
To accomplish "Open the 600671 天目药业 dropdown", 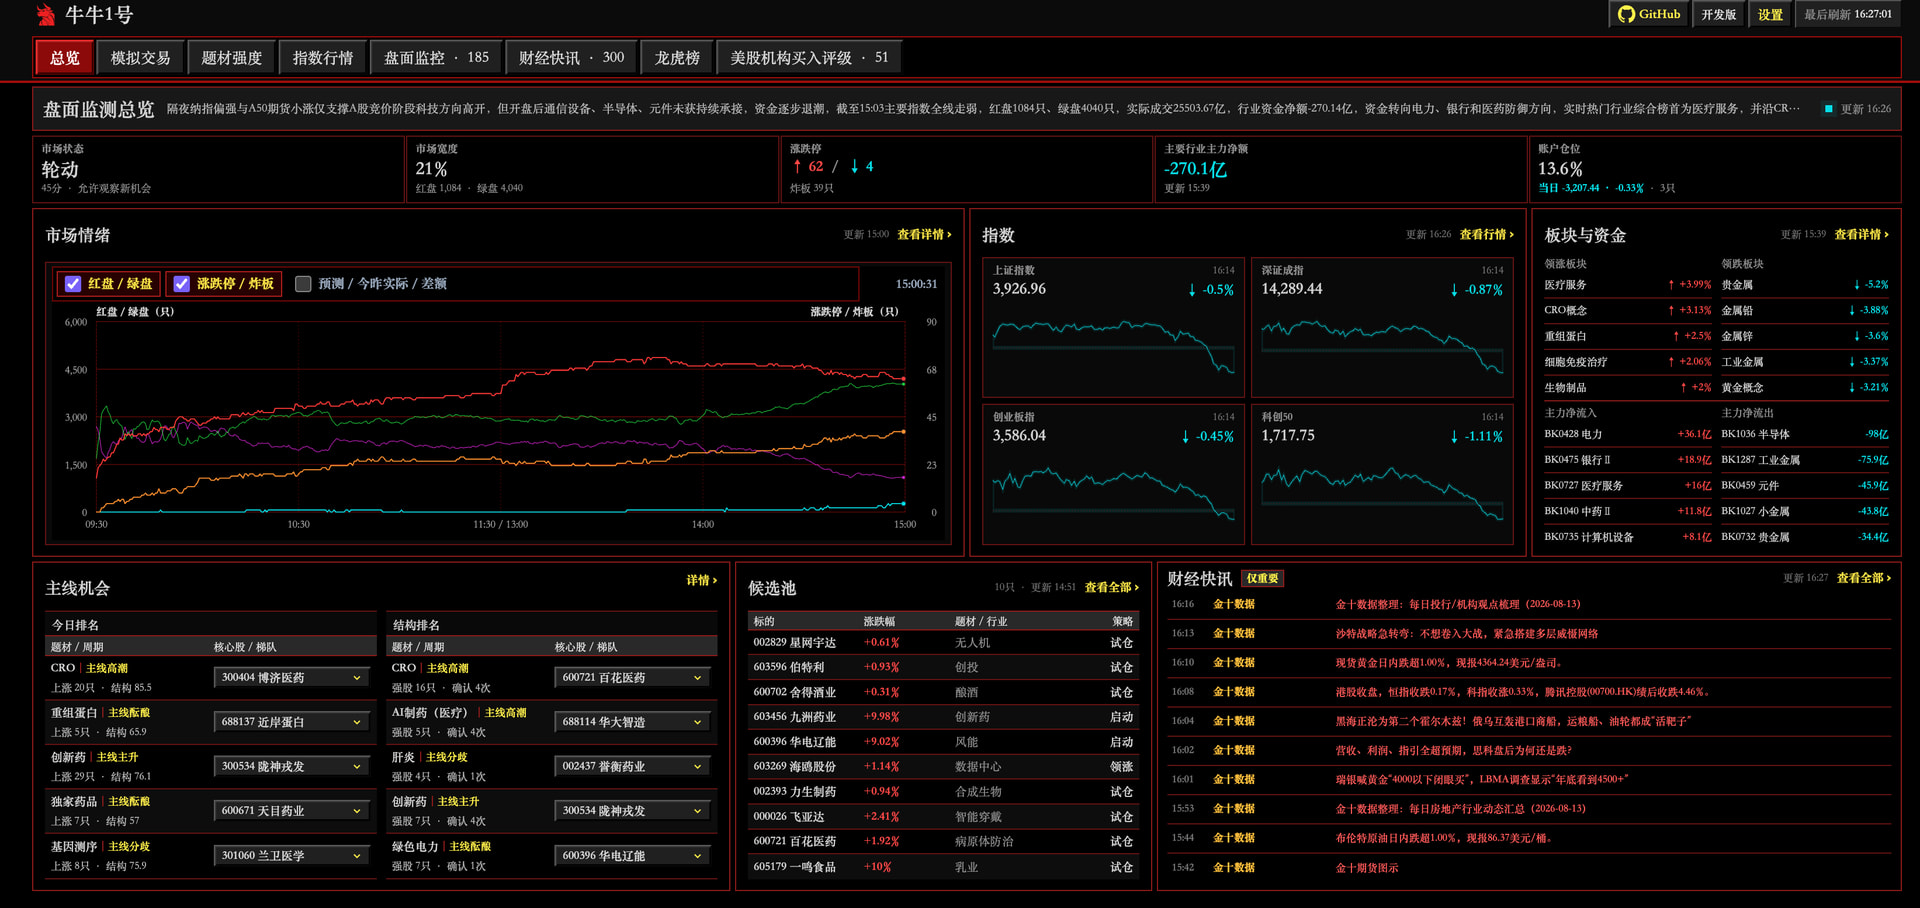I will click(x=291, y=811).
